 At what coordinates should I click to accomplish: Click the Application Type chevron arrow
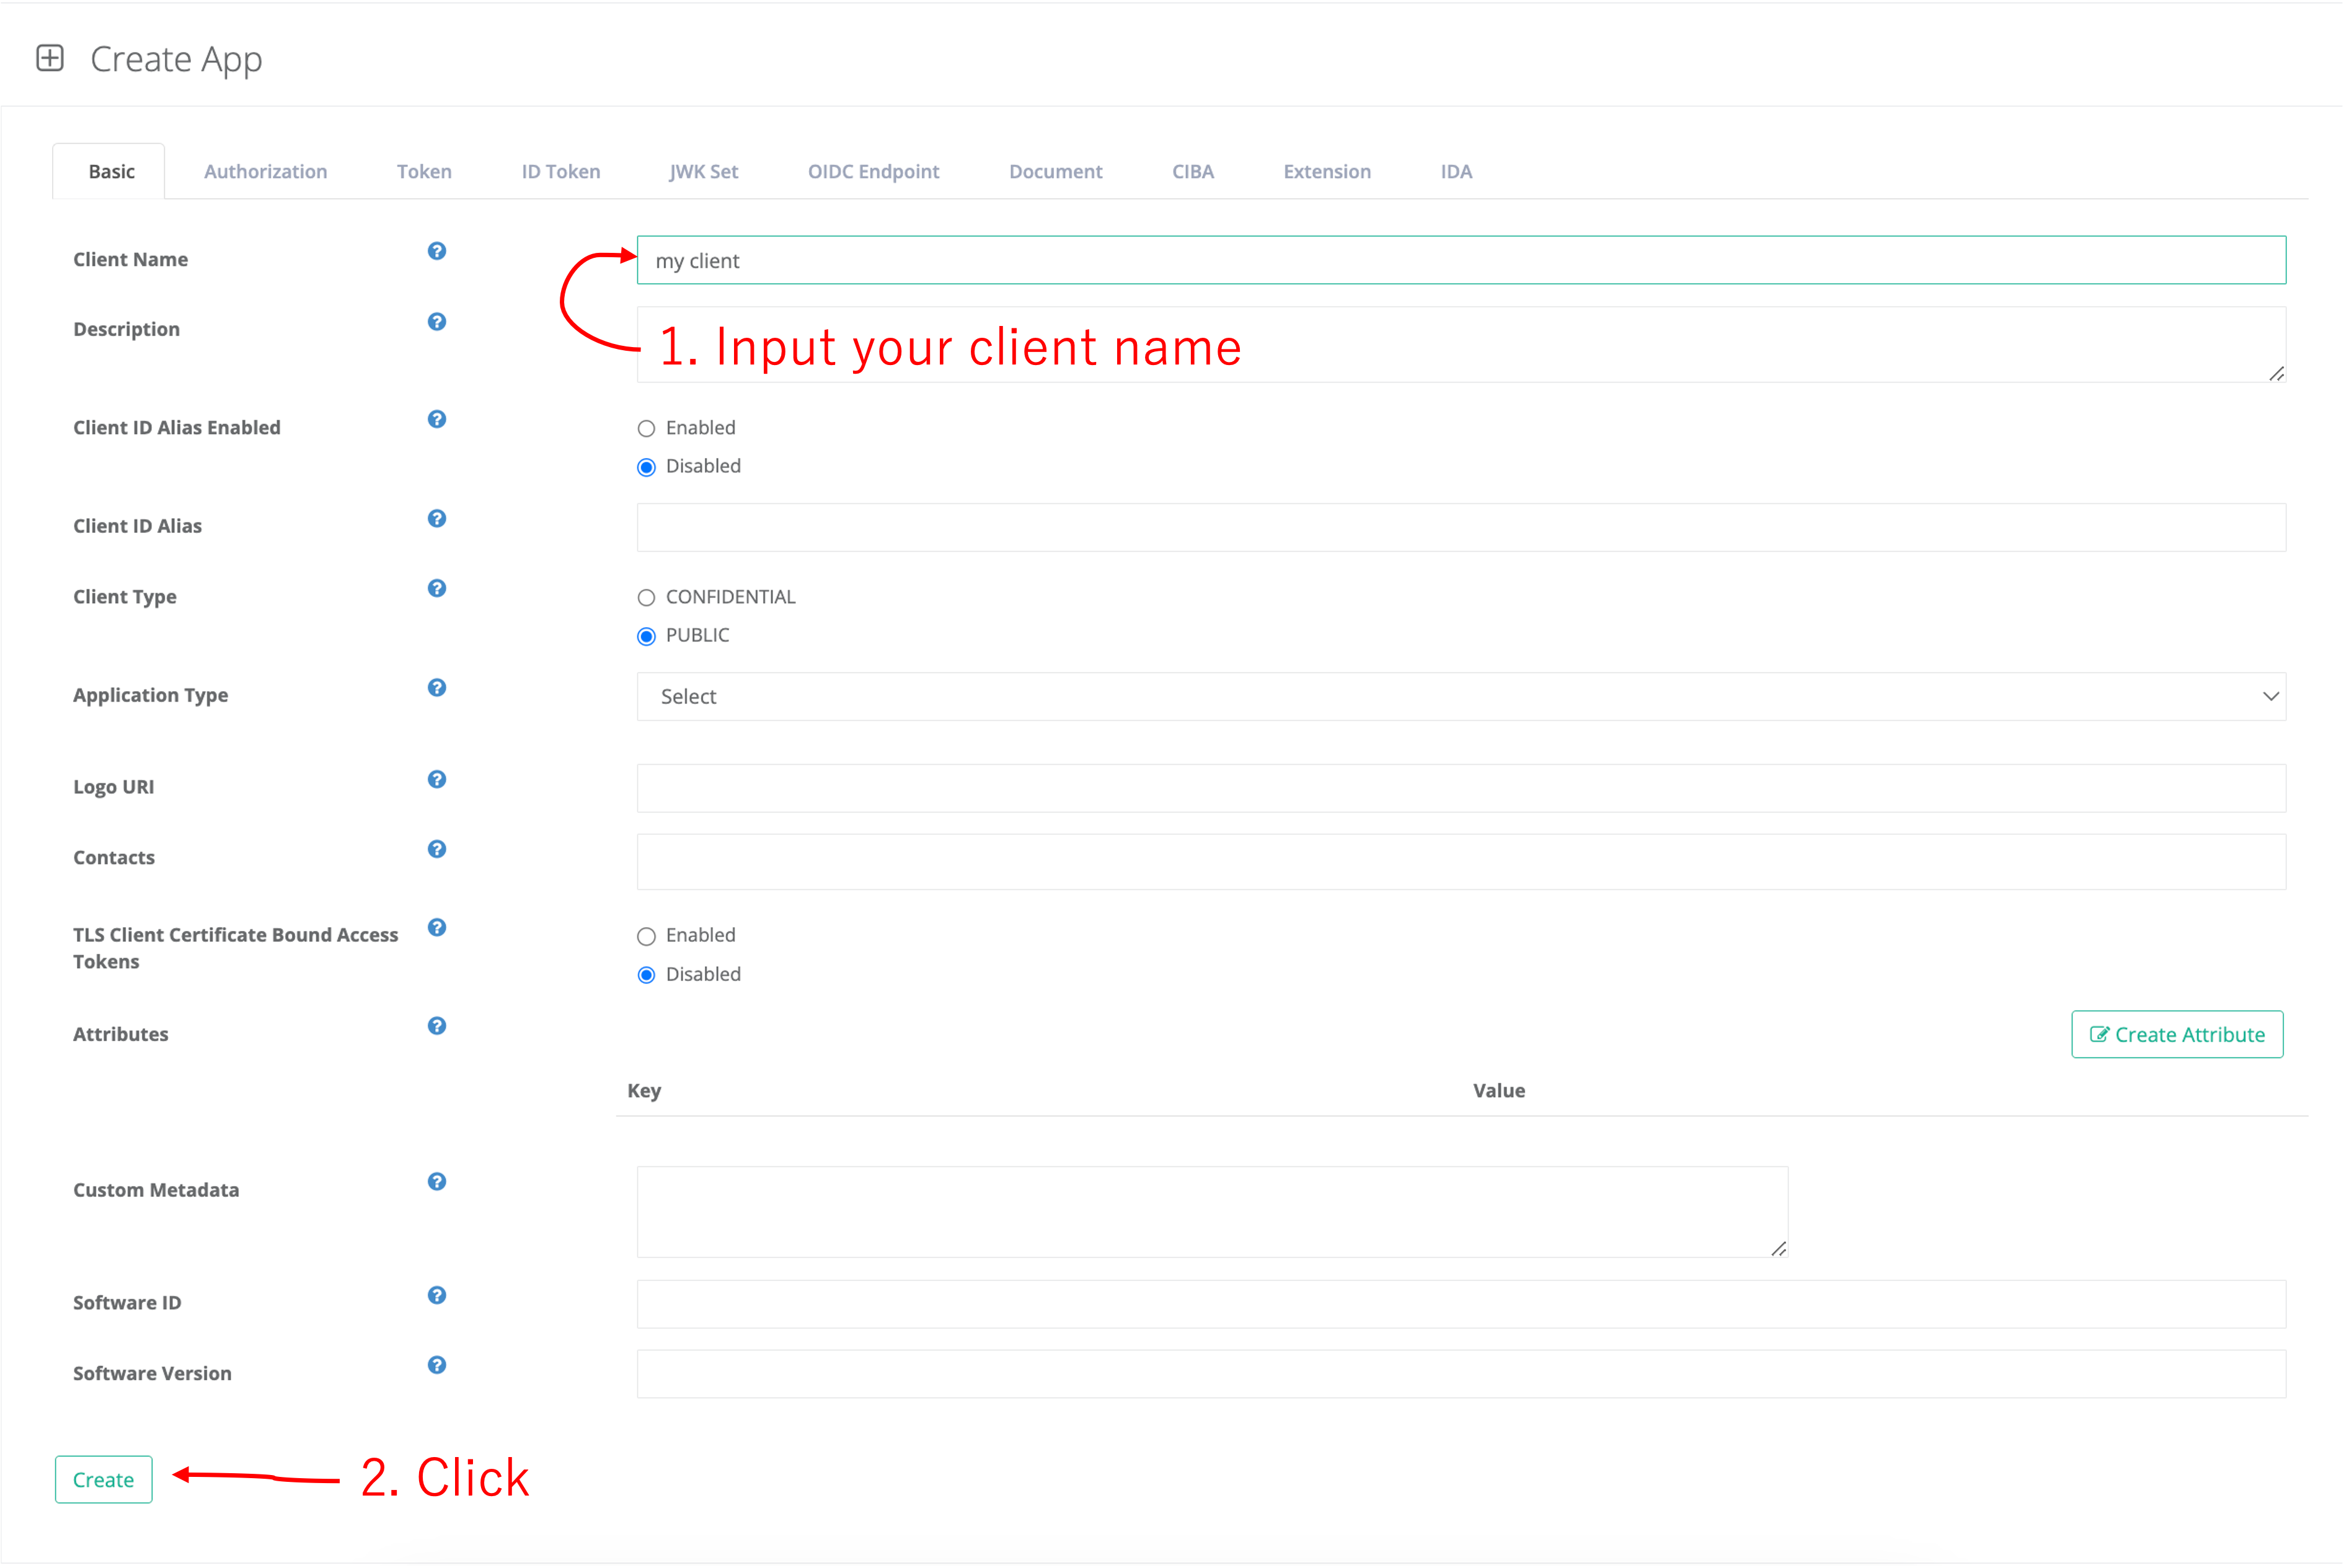click(x=2270, y=697)
